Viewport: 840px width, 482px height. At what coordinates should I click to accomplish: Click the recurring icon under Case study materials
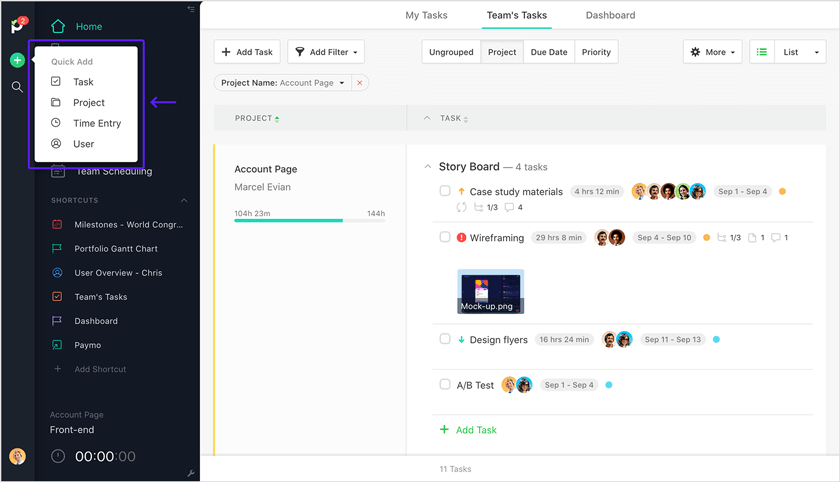[x=461, y=207]
